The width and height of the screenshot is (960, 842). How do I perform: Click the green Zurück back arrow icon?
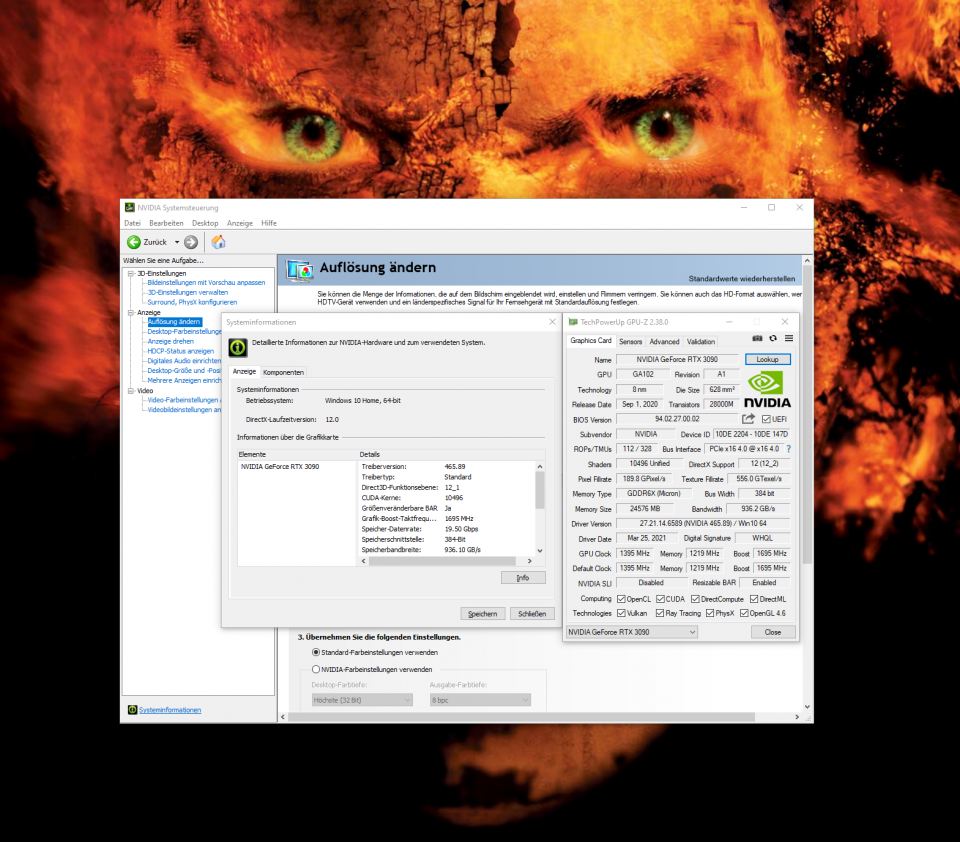coord(133,242)
